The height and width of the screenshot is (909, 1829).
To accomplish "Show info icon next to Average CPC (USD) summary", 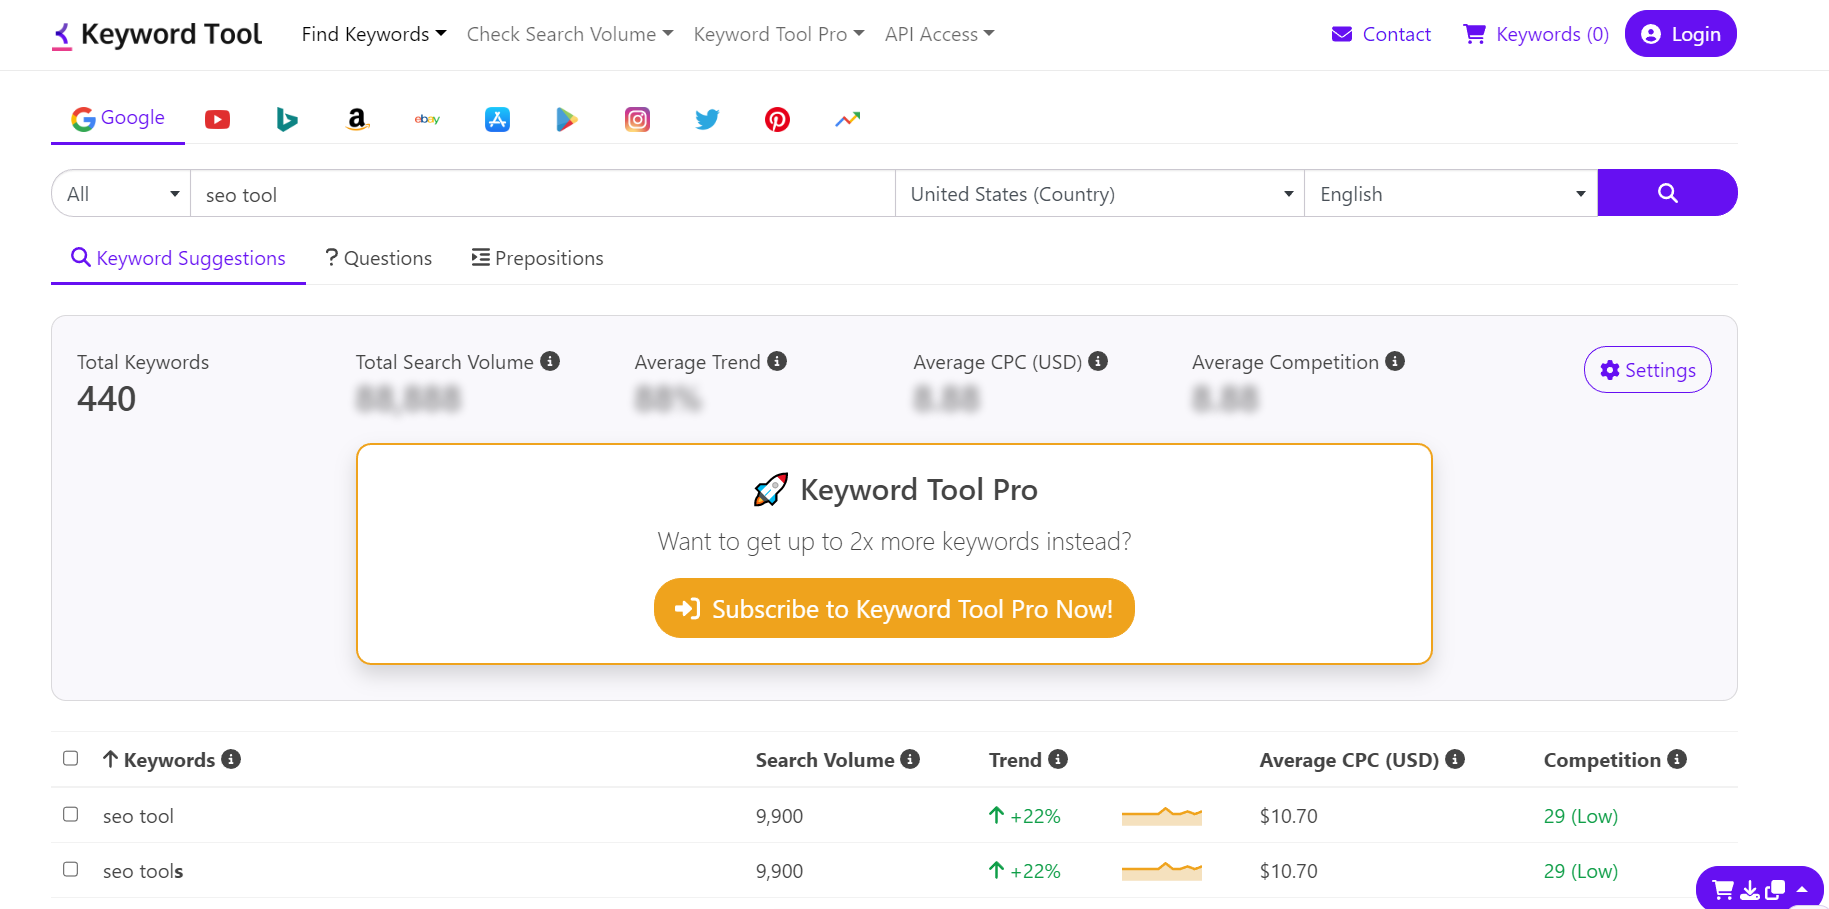I will click(x=1098, y=361).
